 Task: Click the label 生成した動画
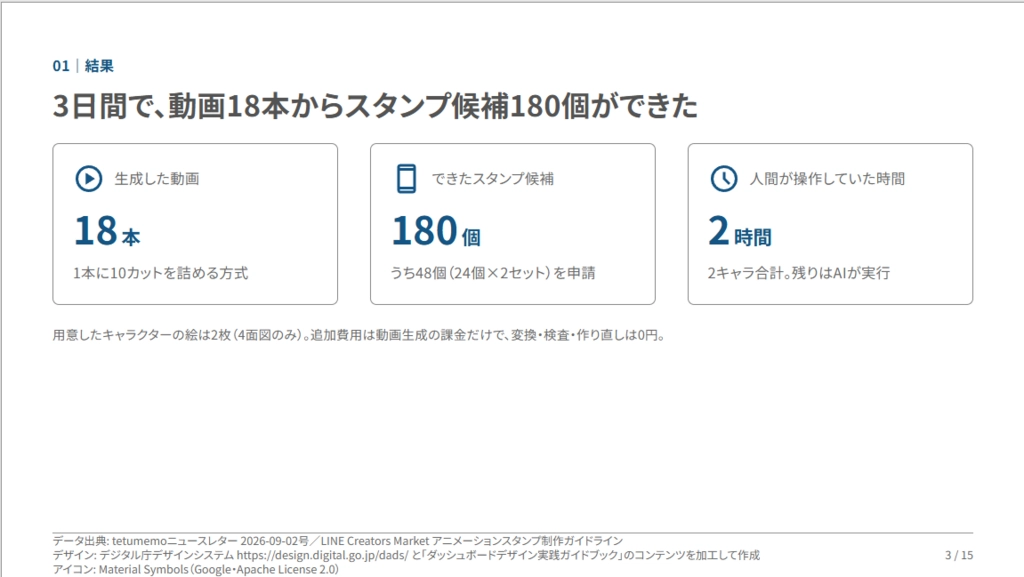point(157,179)
